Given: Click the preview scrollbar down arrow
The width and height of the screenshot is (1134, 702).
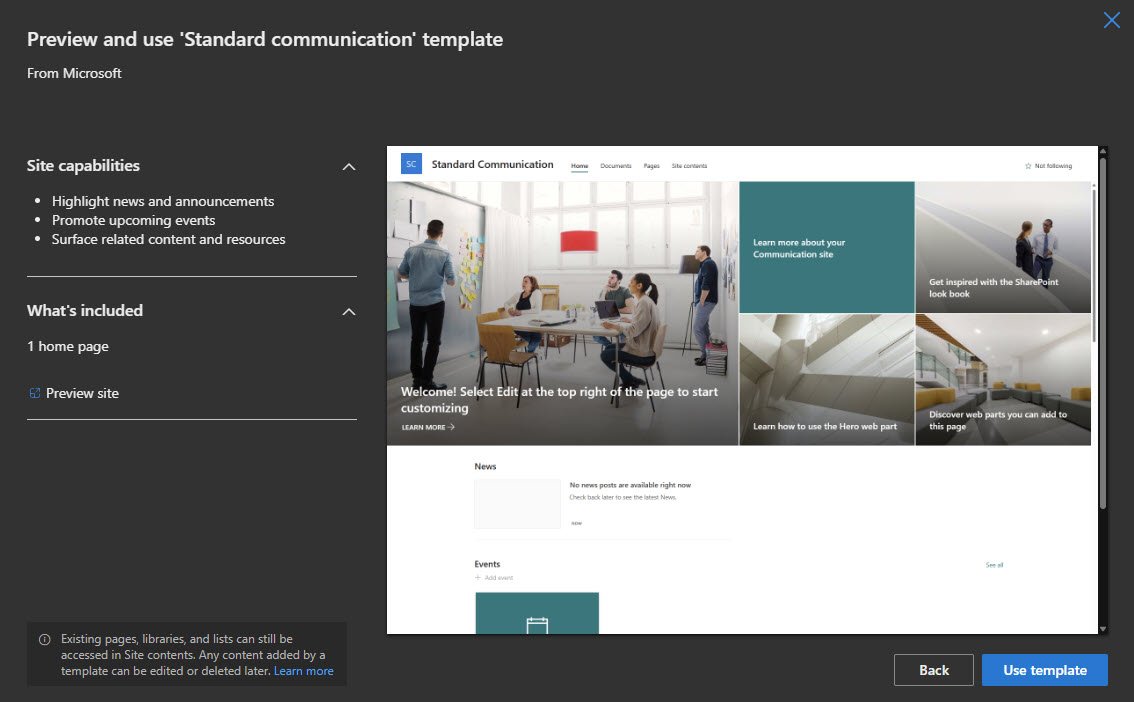Looking at the screenshot, I should (x=1103, y=629).
